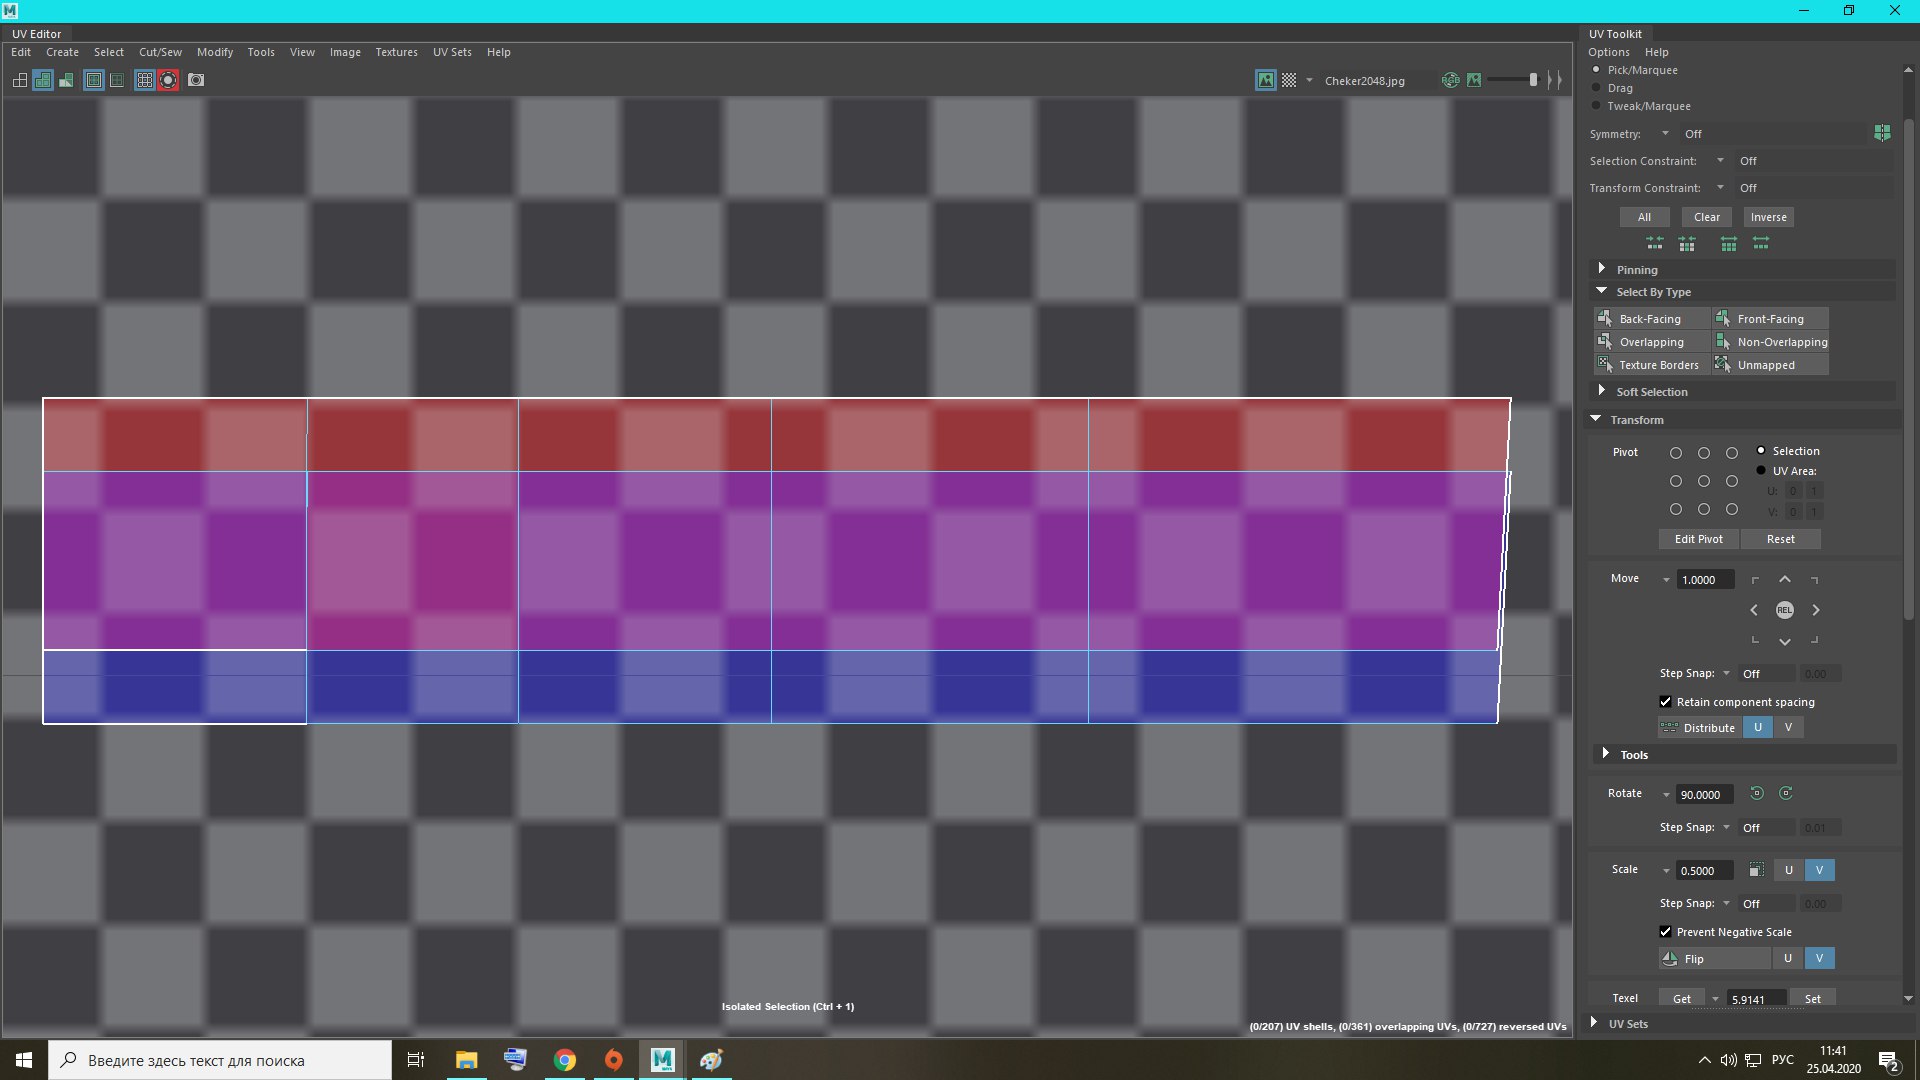Collapse the Transform section
Viewport: 1920px width, 1080px height.
(1596, 419)
